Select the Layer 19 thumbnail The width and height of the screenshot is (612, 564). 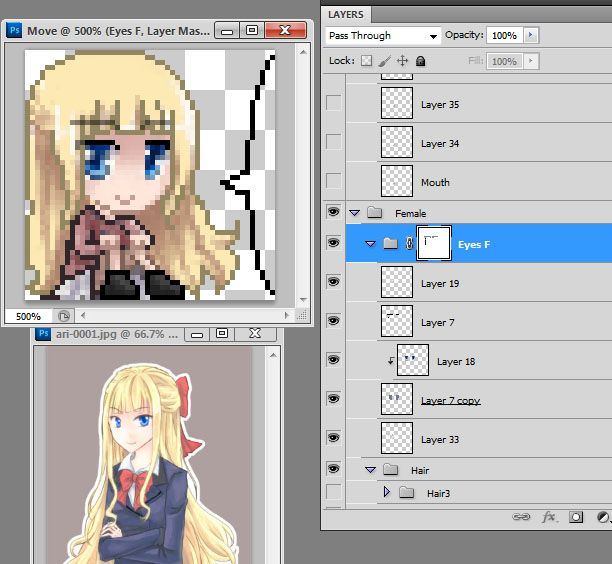[397, 281]
